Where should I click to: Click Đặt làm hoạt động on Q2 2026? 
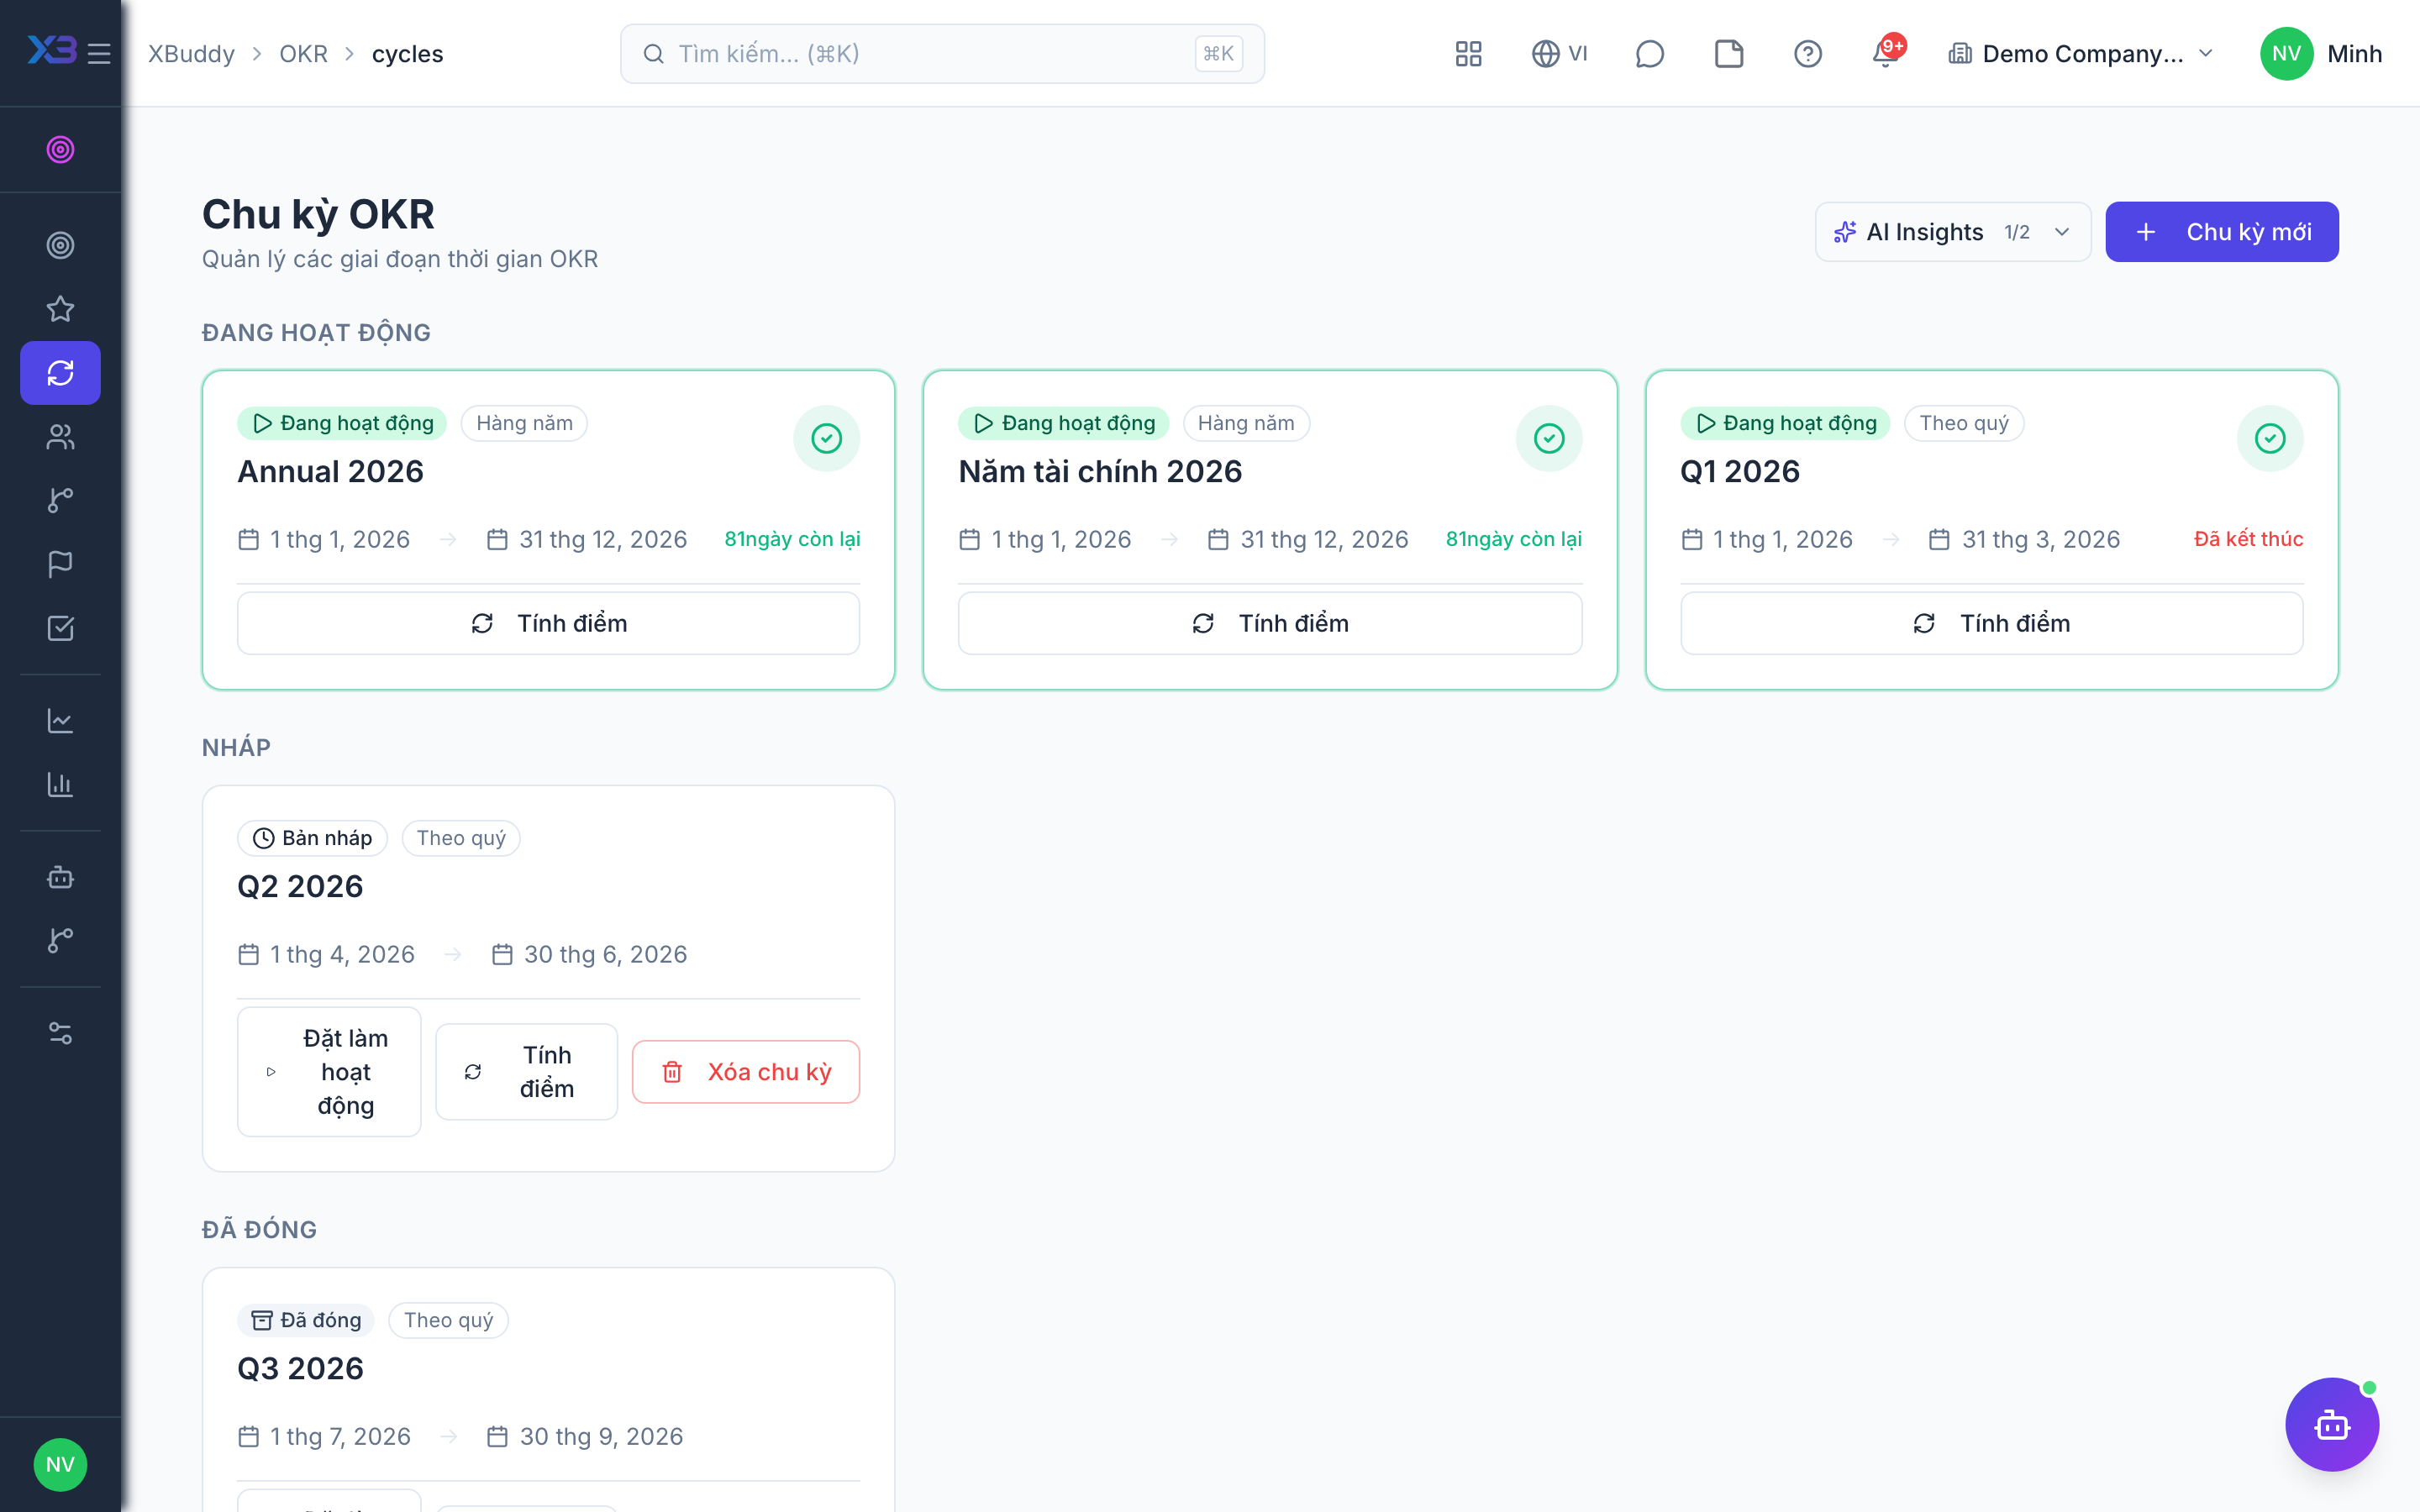pyautogui.click(x=329, y=1071)
